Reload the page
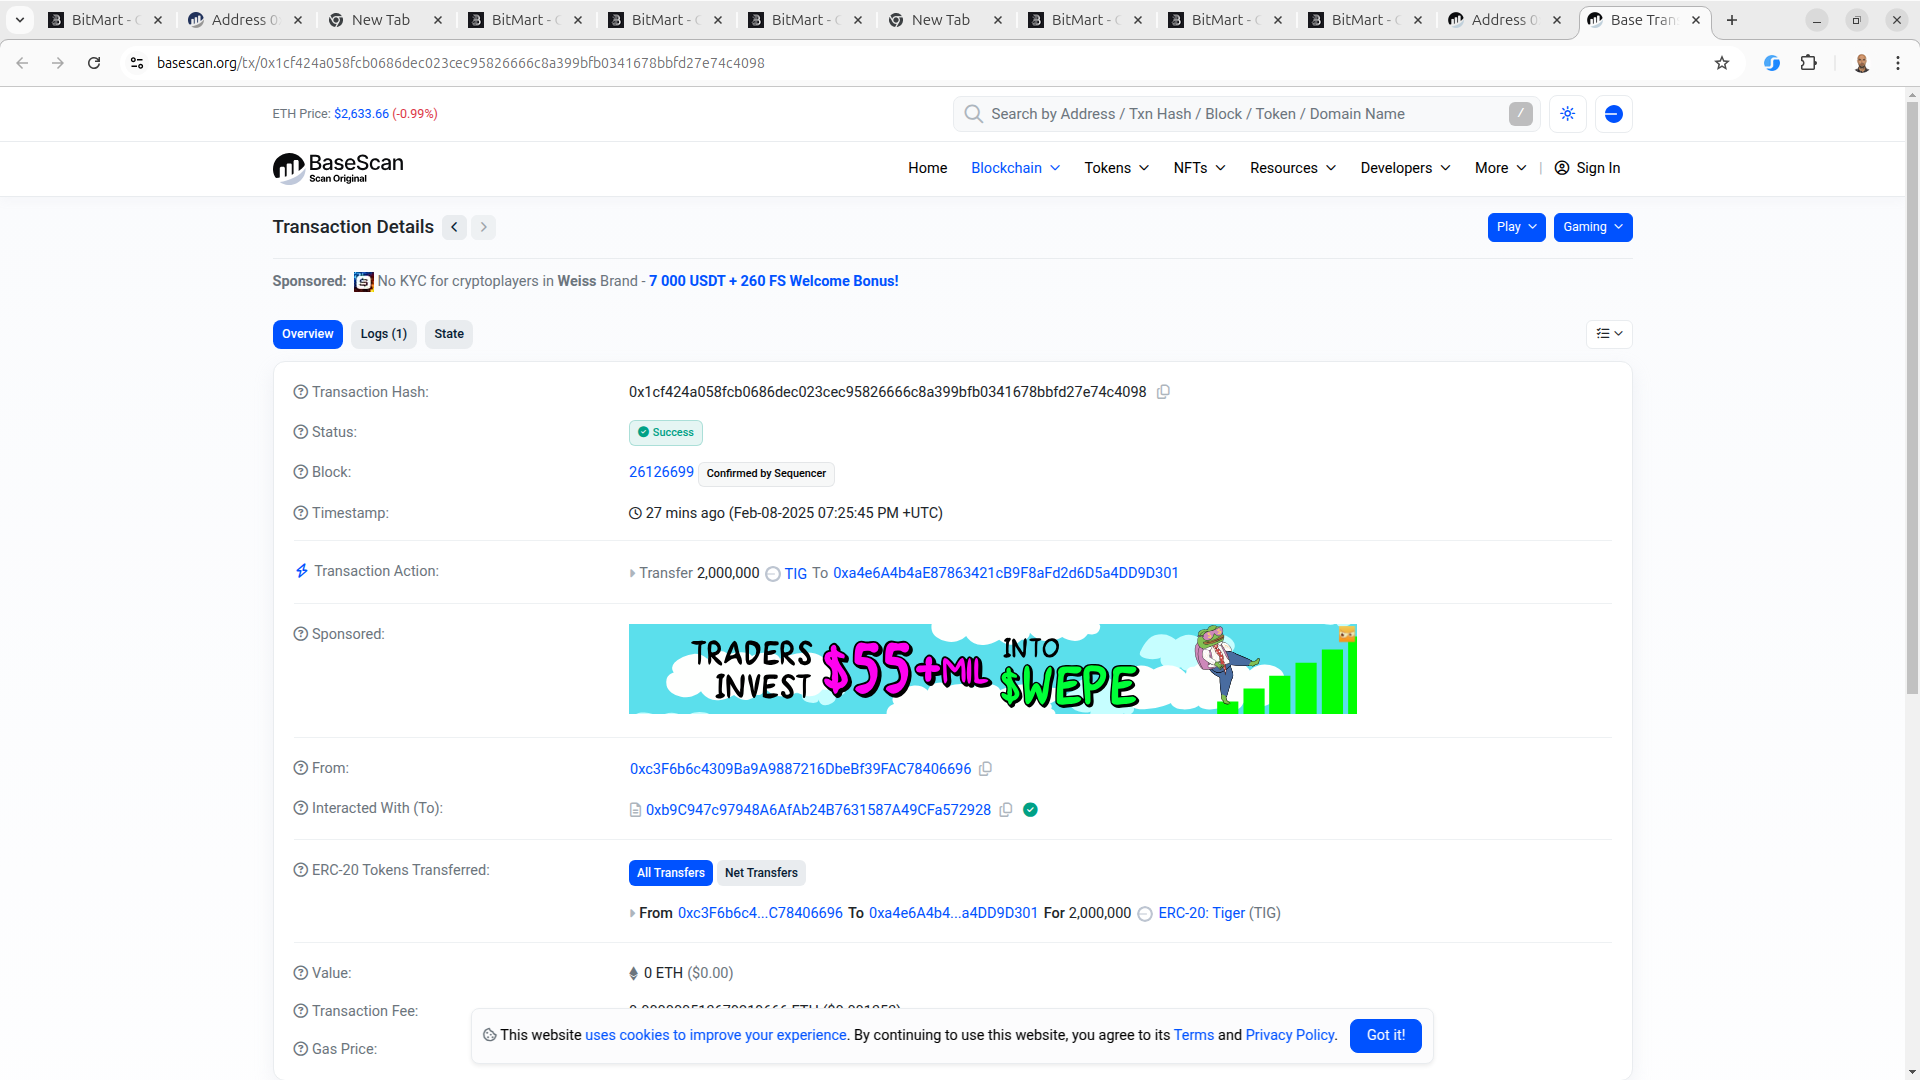Image resolution: width=1920 pixels, height=1080 pixels. (94, 63)
